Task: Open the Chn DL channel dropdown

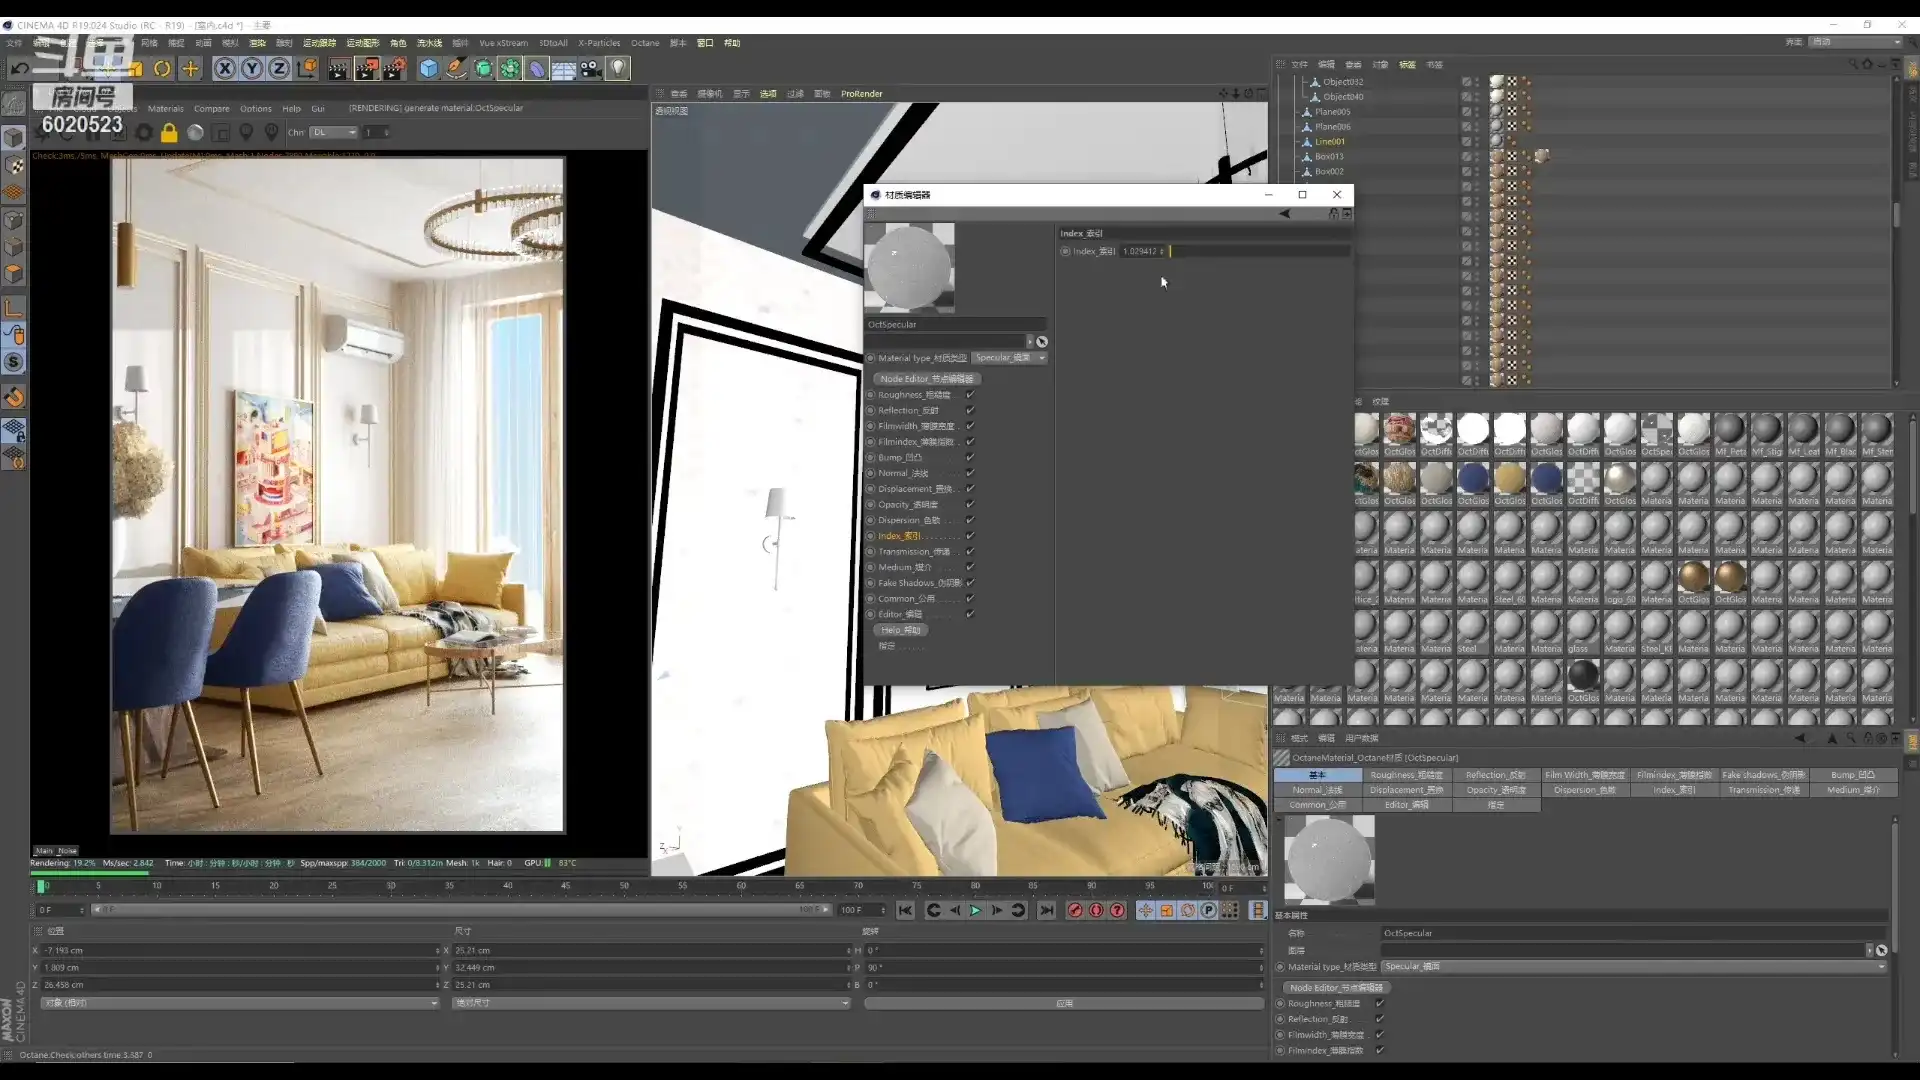Action: click(x=333, y=132)
